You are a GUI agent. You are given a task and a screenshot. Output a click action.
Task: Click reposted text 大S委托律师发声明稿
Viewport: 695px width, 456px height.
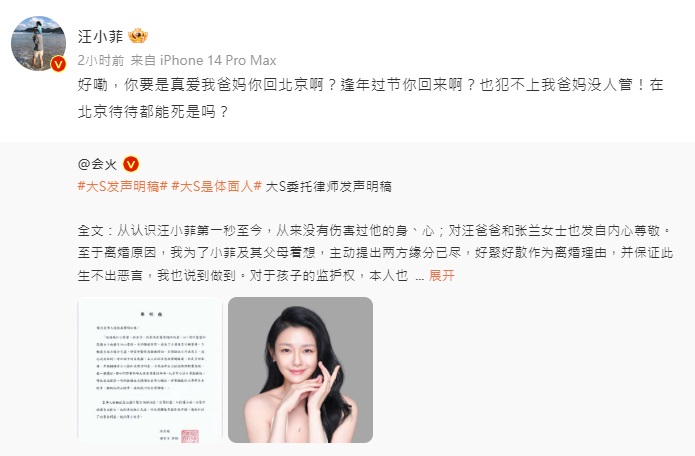[x=328, y=187]
